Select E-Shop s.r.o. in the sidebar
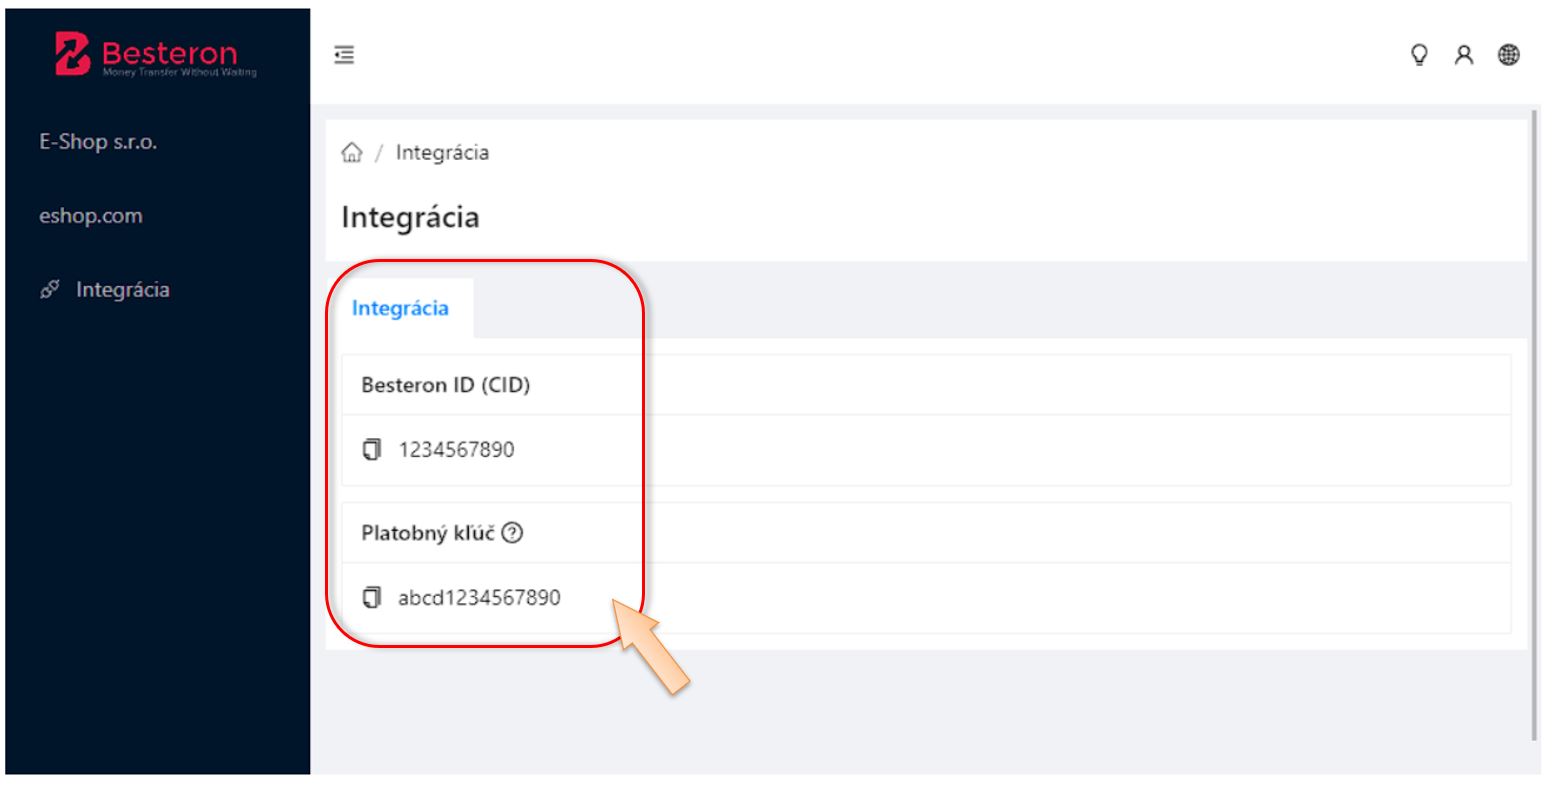1566x792 pixels. [98, 141]
